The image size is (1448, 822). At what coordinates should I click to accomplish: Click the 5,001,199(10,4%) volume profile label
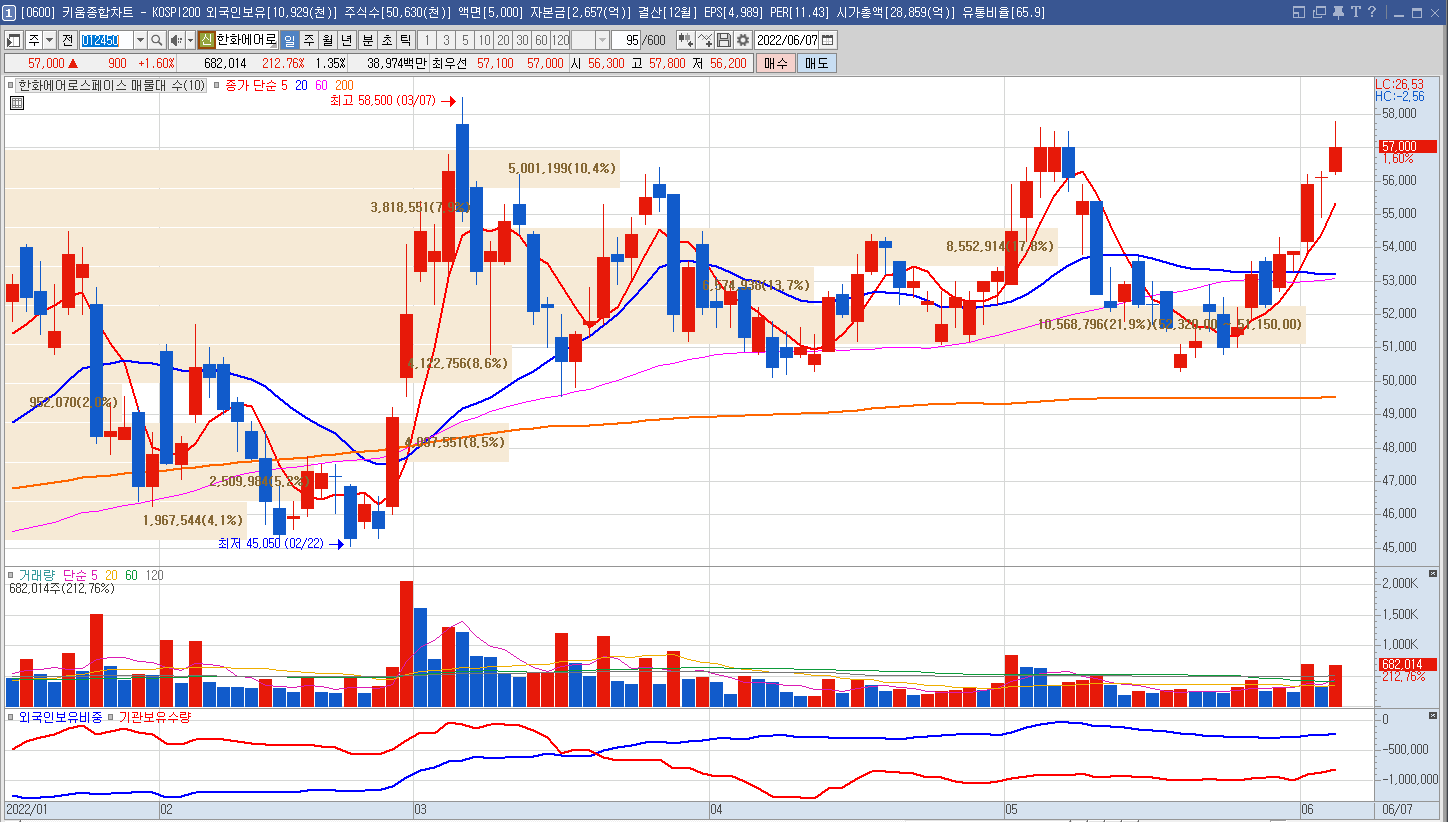pos(562,168)
